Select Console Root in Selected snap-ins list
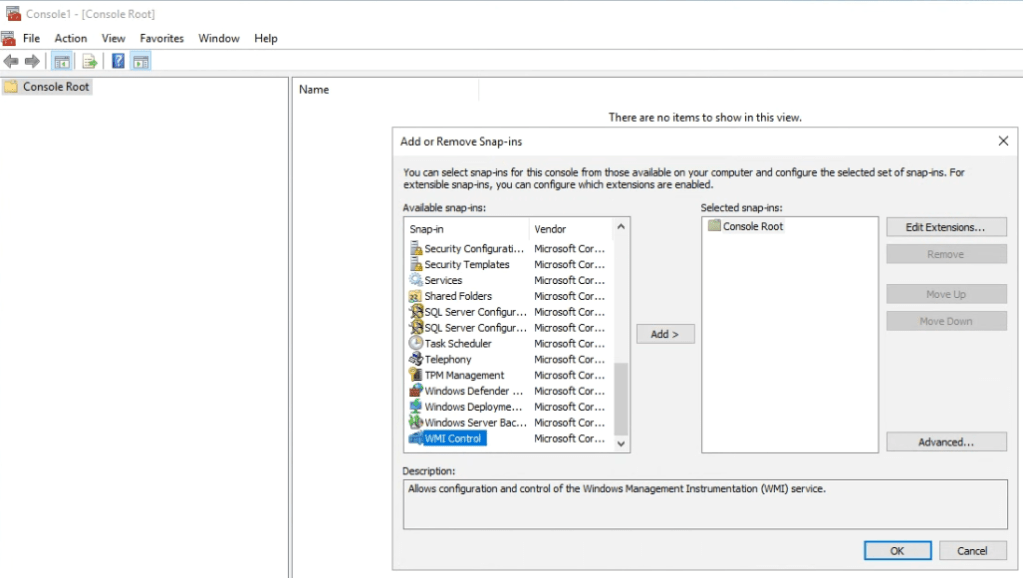The height and width of the screenshot is (578, 1023). pos(752,226)
